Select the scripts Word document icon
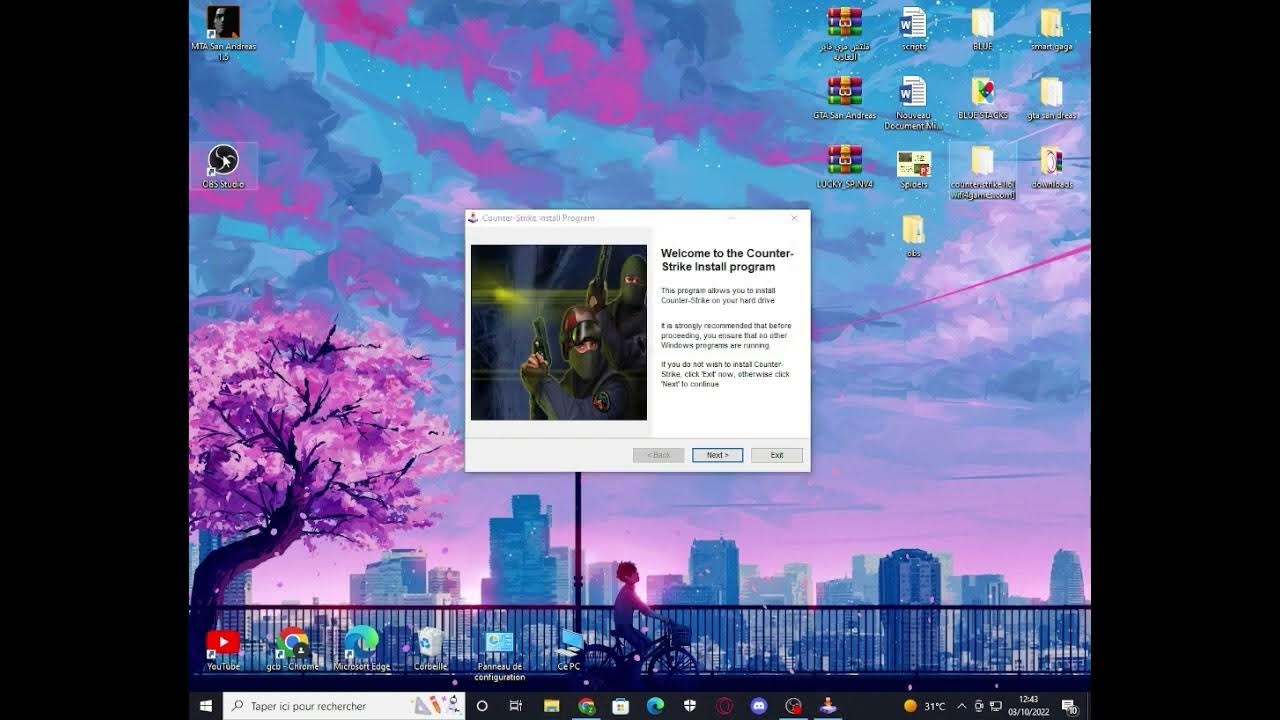Screen dimensions: 1280x720 point(913,28)
